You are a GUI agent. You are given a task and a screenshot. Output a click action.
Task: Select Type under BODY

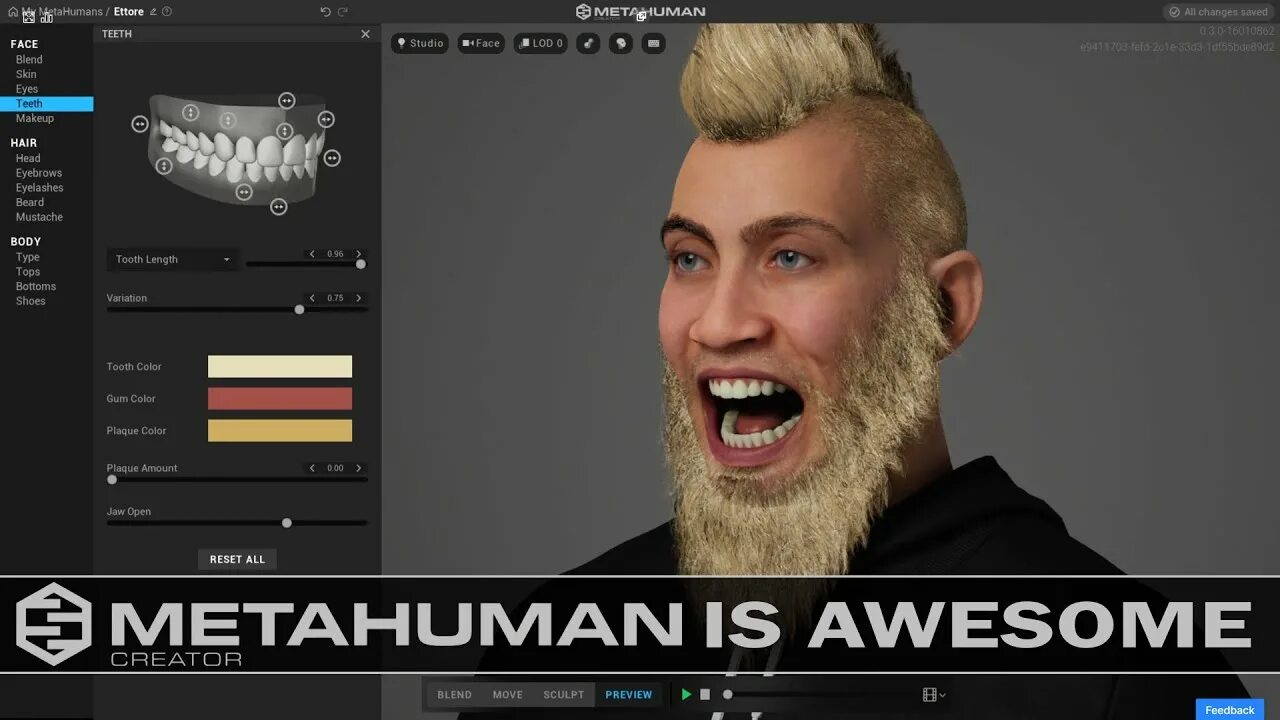(x=28, y=257)
